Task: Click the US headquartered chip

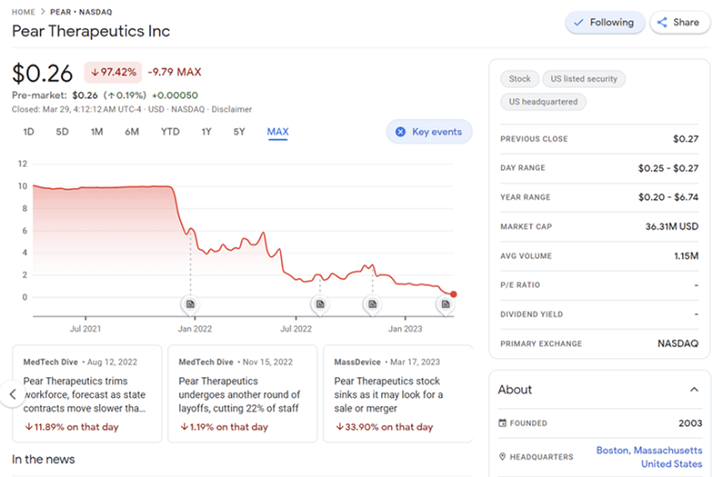Action: pos(543,102)
